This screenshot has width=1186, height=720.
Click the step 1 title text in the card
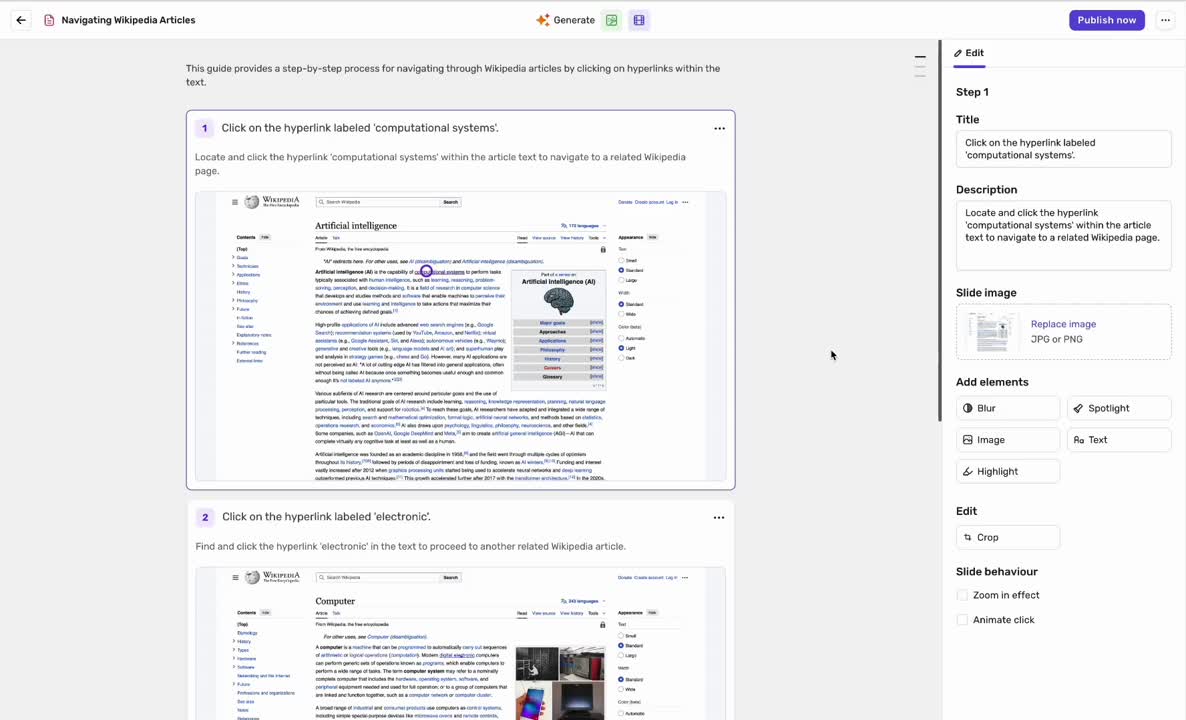pos(360,128)
